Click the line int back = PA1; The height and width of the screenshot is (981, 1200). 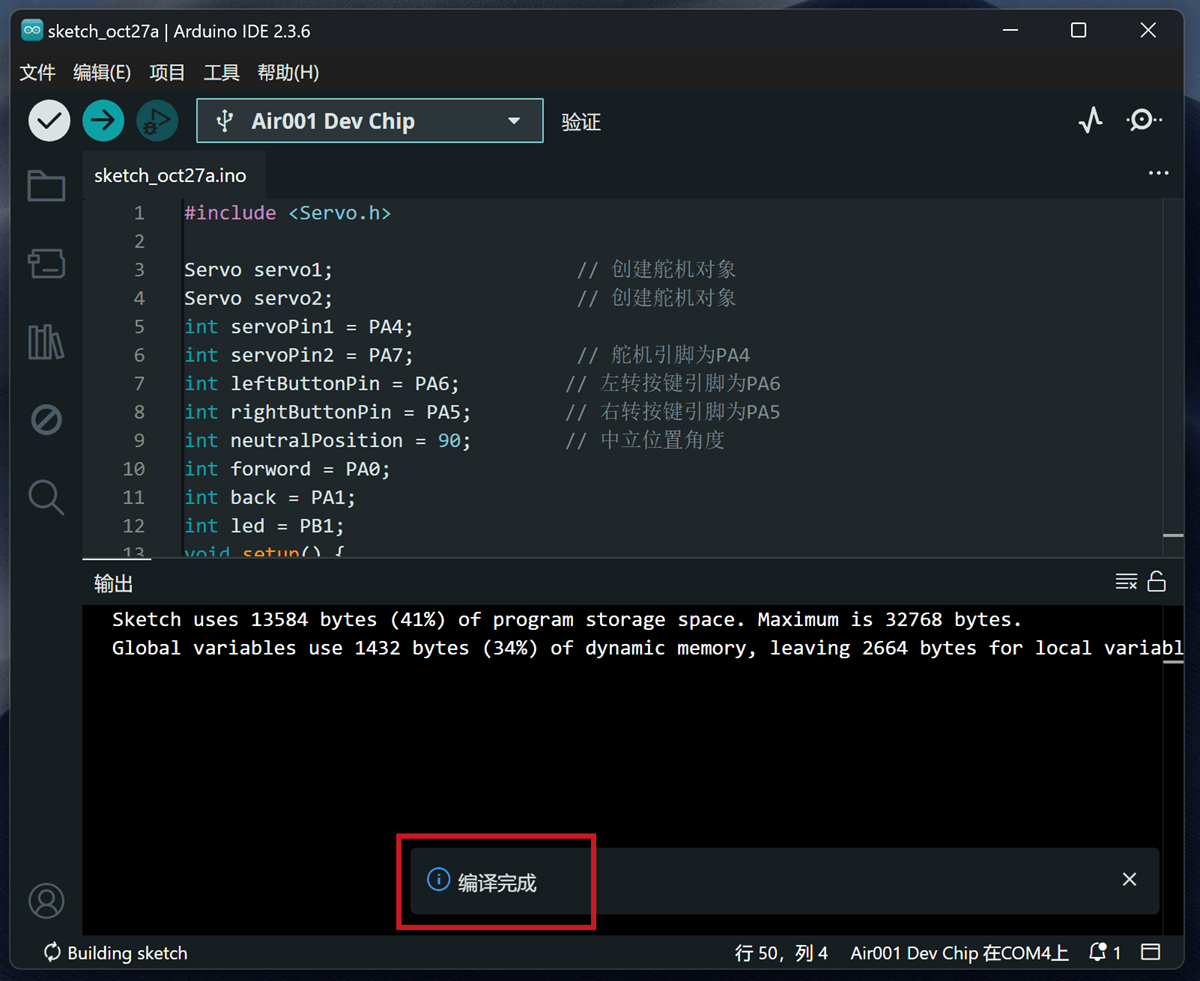[270, 498]
